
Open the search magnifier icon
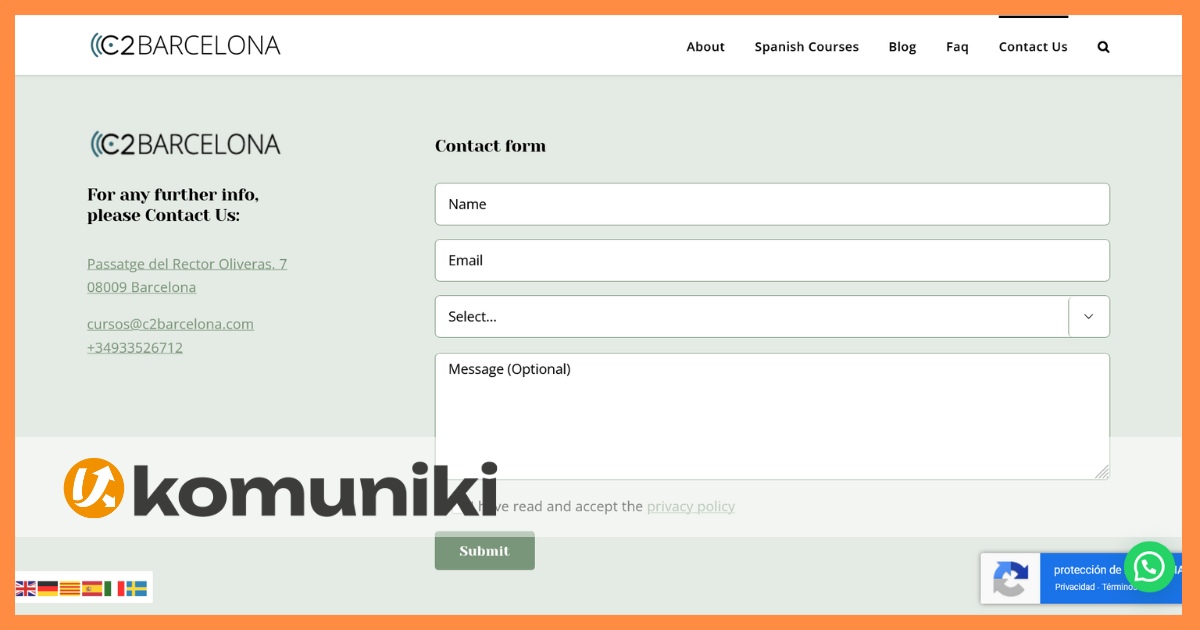(x=1102, y=46)
